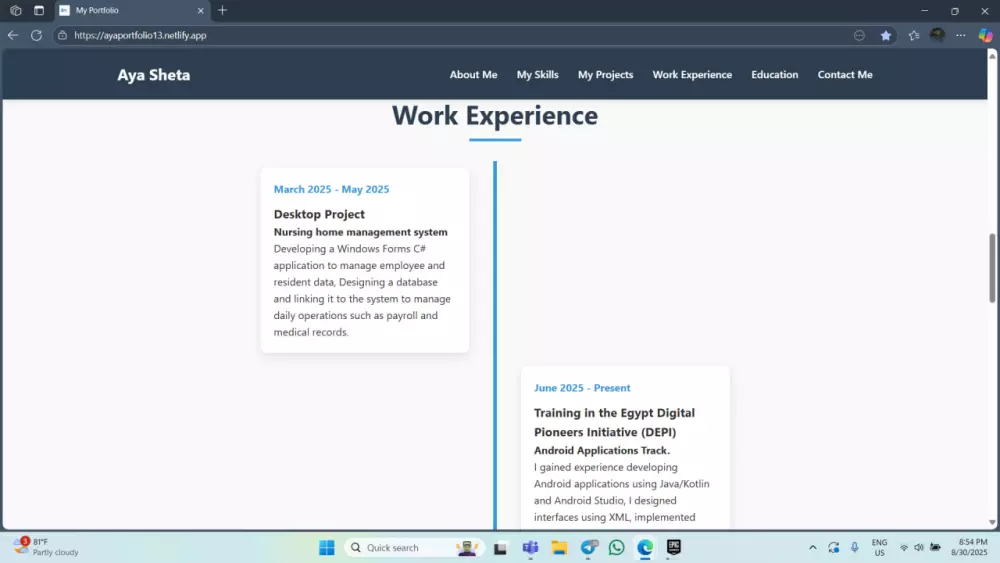1000x563 pixels.
Task: Open Microsoft Teams from the taskbar
Action: pyautogui.click(x=531, y=548)
